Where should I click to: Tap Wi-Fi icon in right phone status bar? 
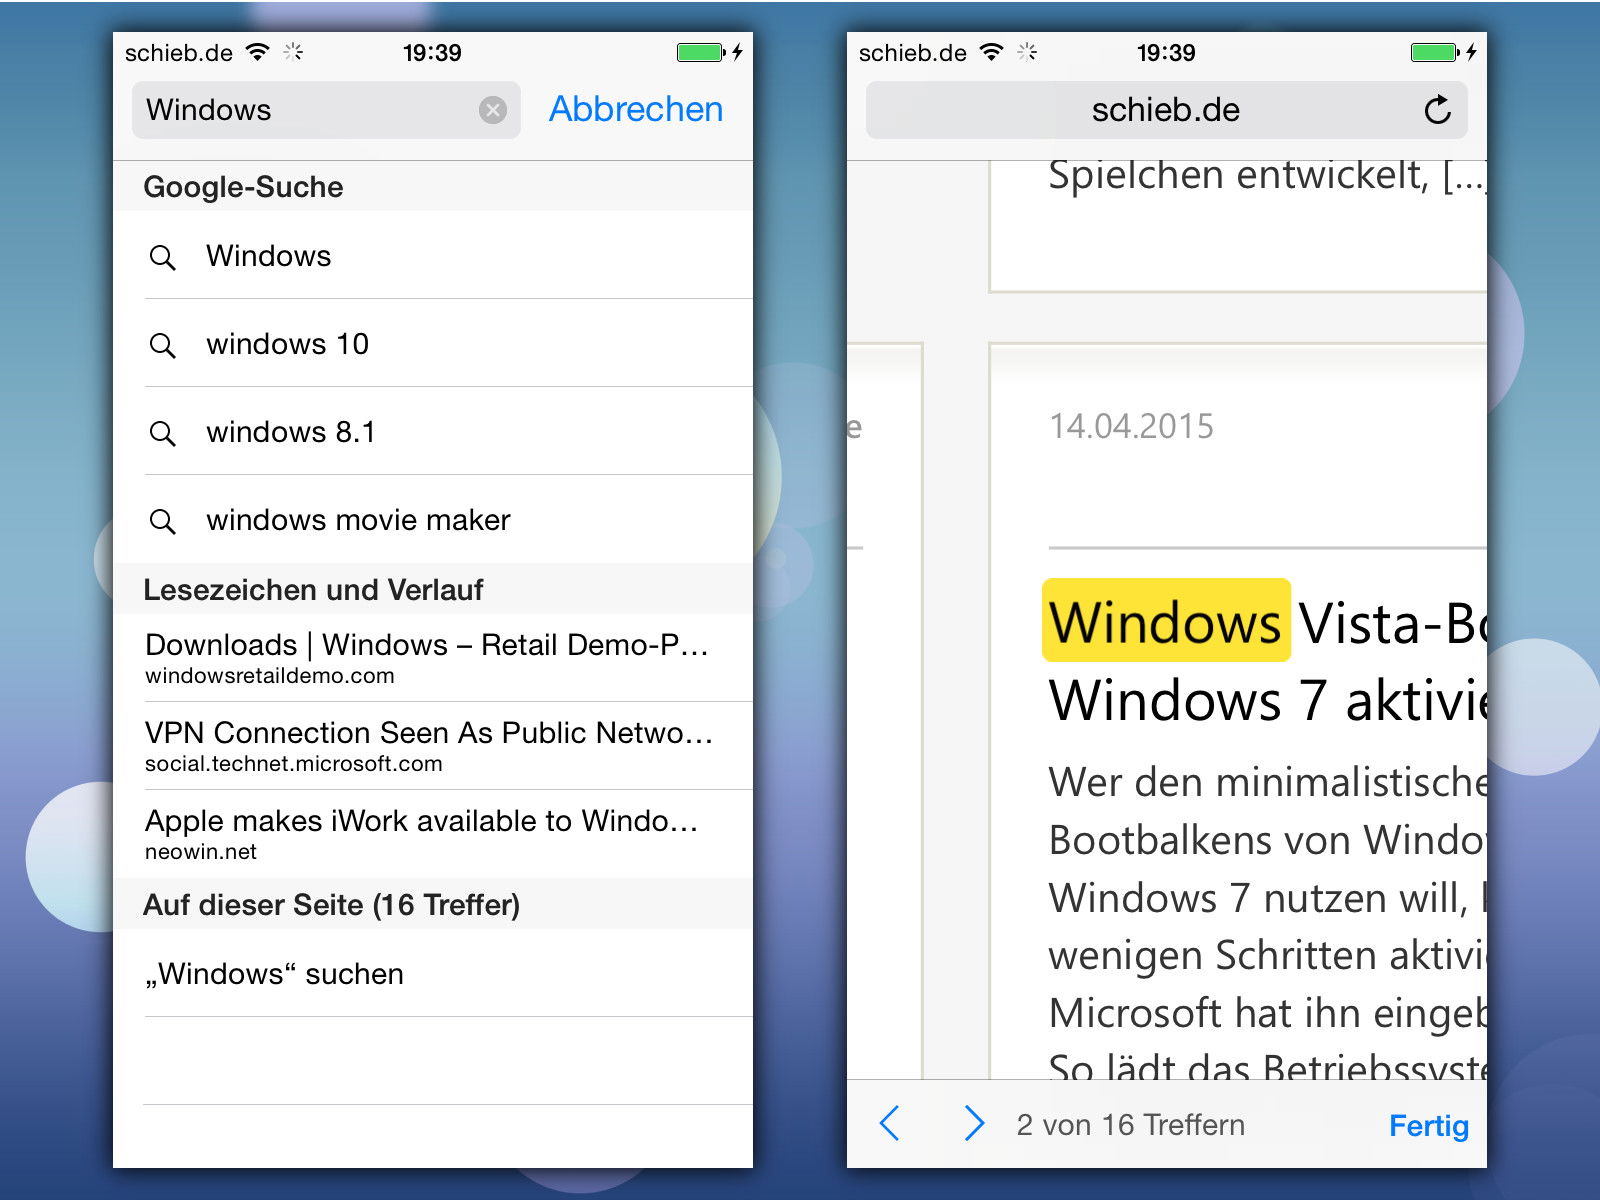(992, 52)
